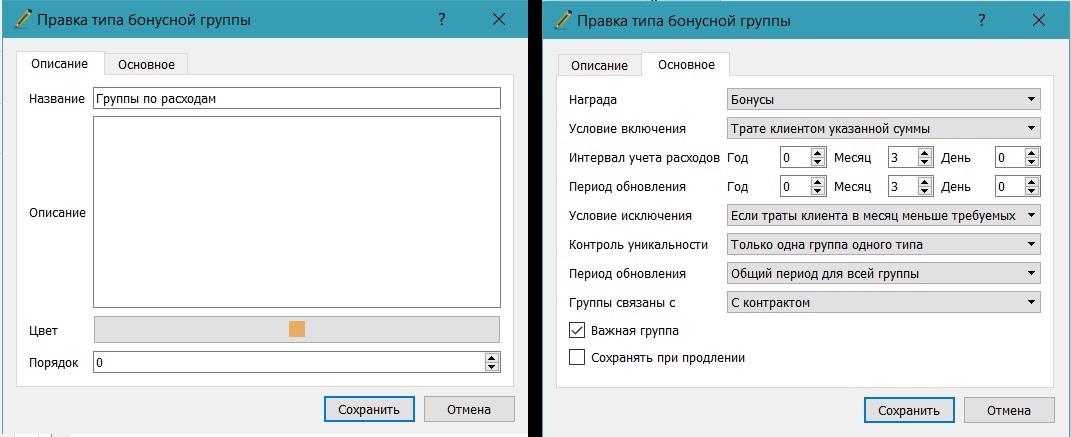Click the Цвет label text

click(x=44, y=330)
